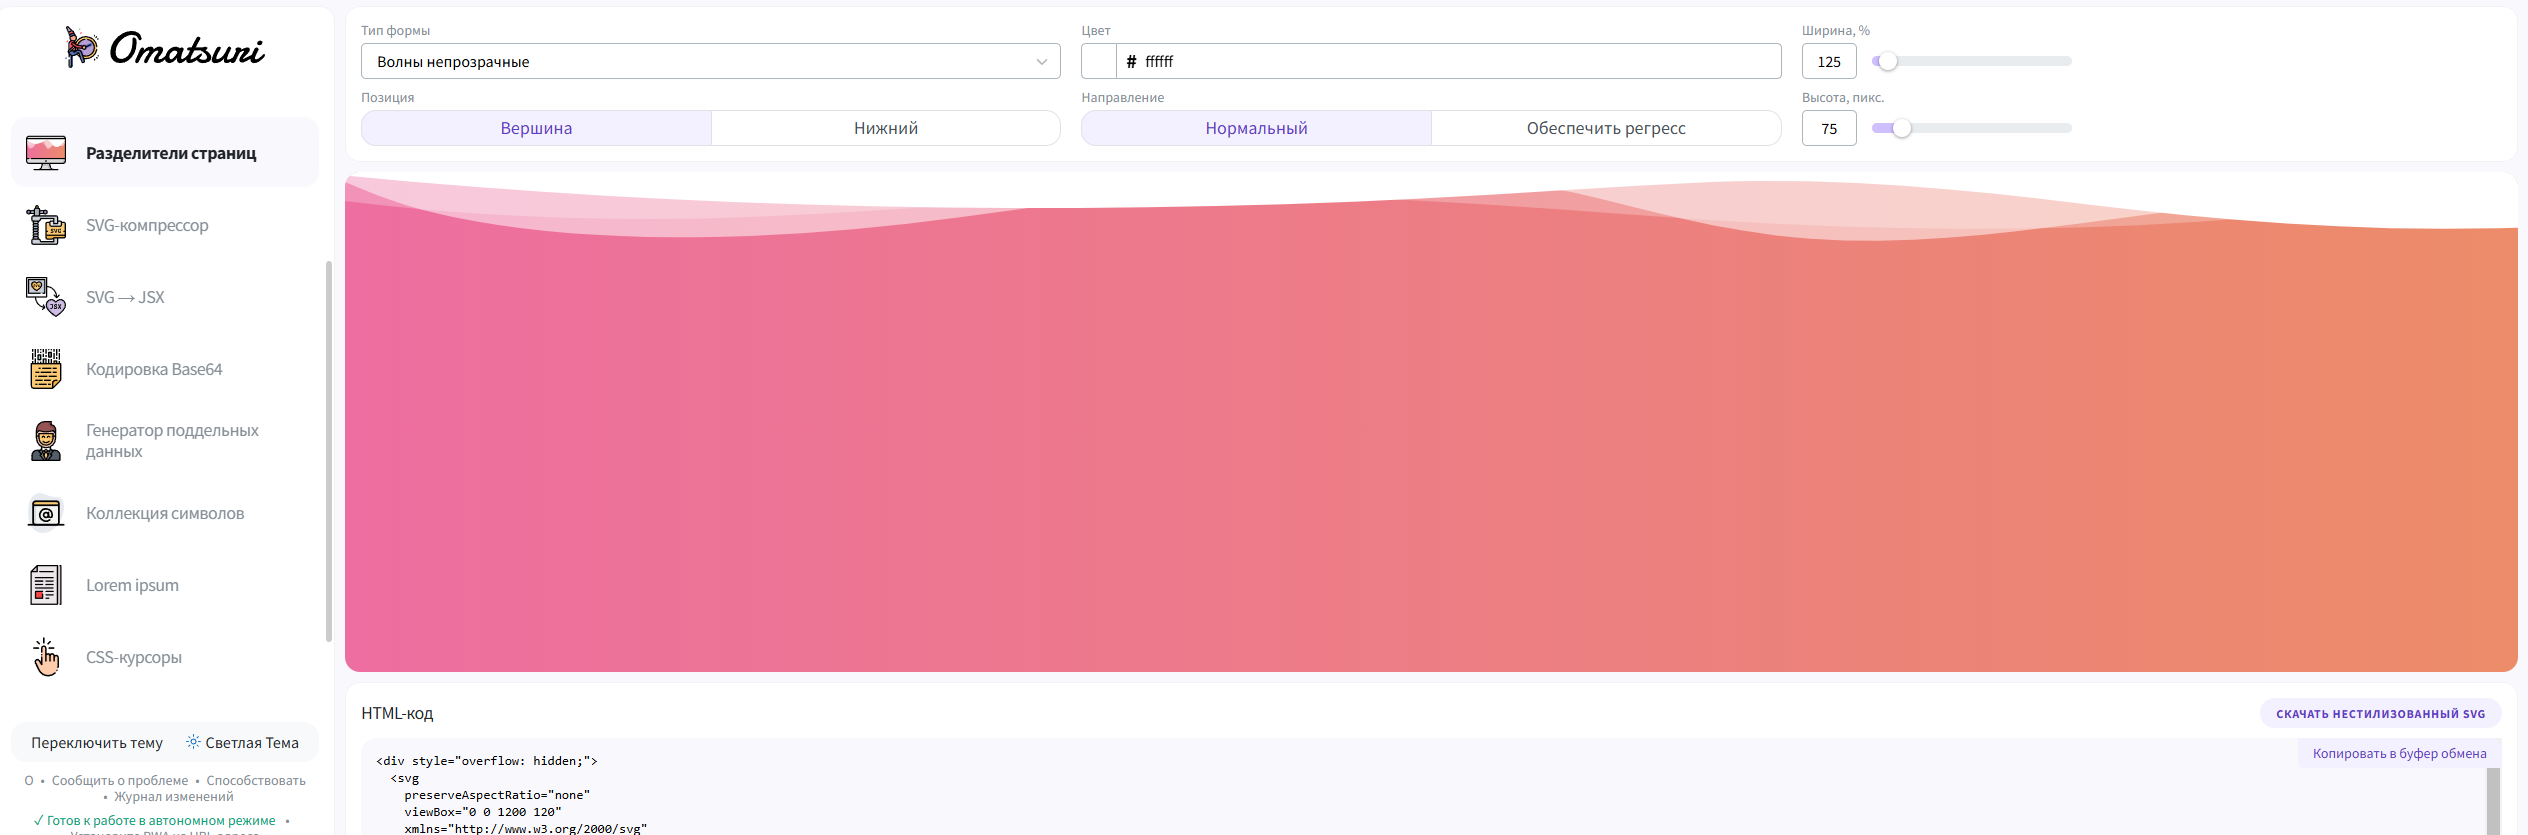Click the height slider handle

click(1902, 128)
